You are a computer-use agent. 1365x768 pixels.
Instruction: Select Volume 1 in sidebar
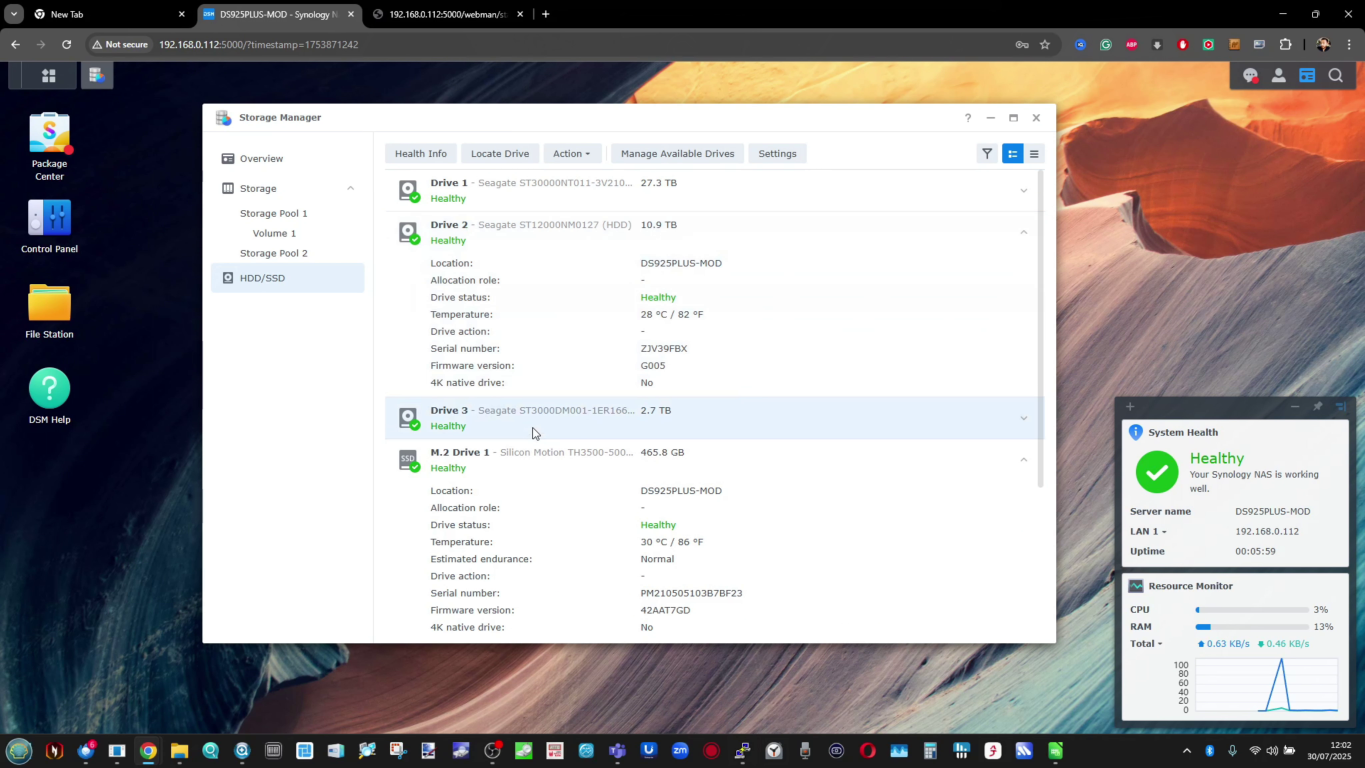click(x=274, y=233)
